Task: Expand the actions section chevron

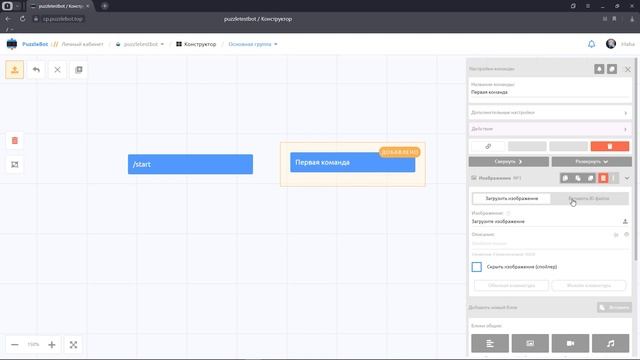Action: pyautogui.click(x=625, y=129)
